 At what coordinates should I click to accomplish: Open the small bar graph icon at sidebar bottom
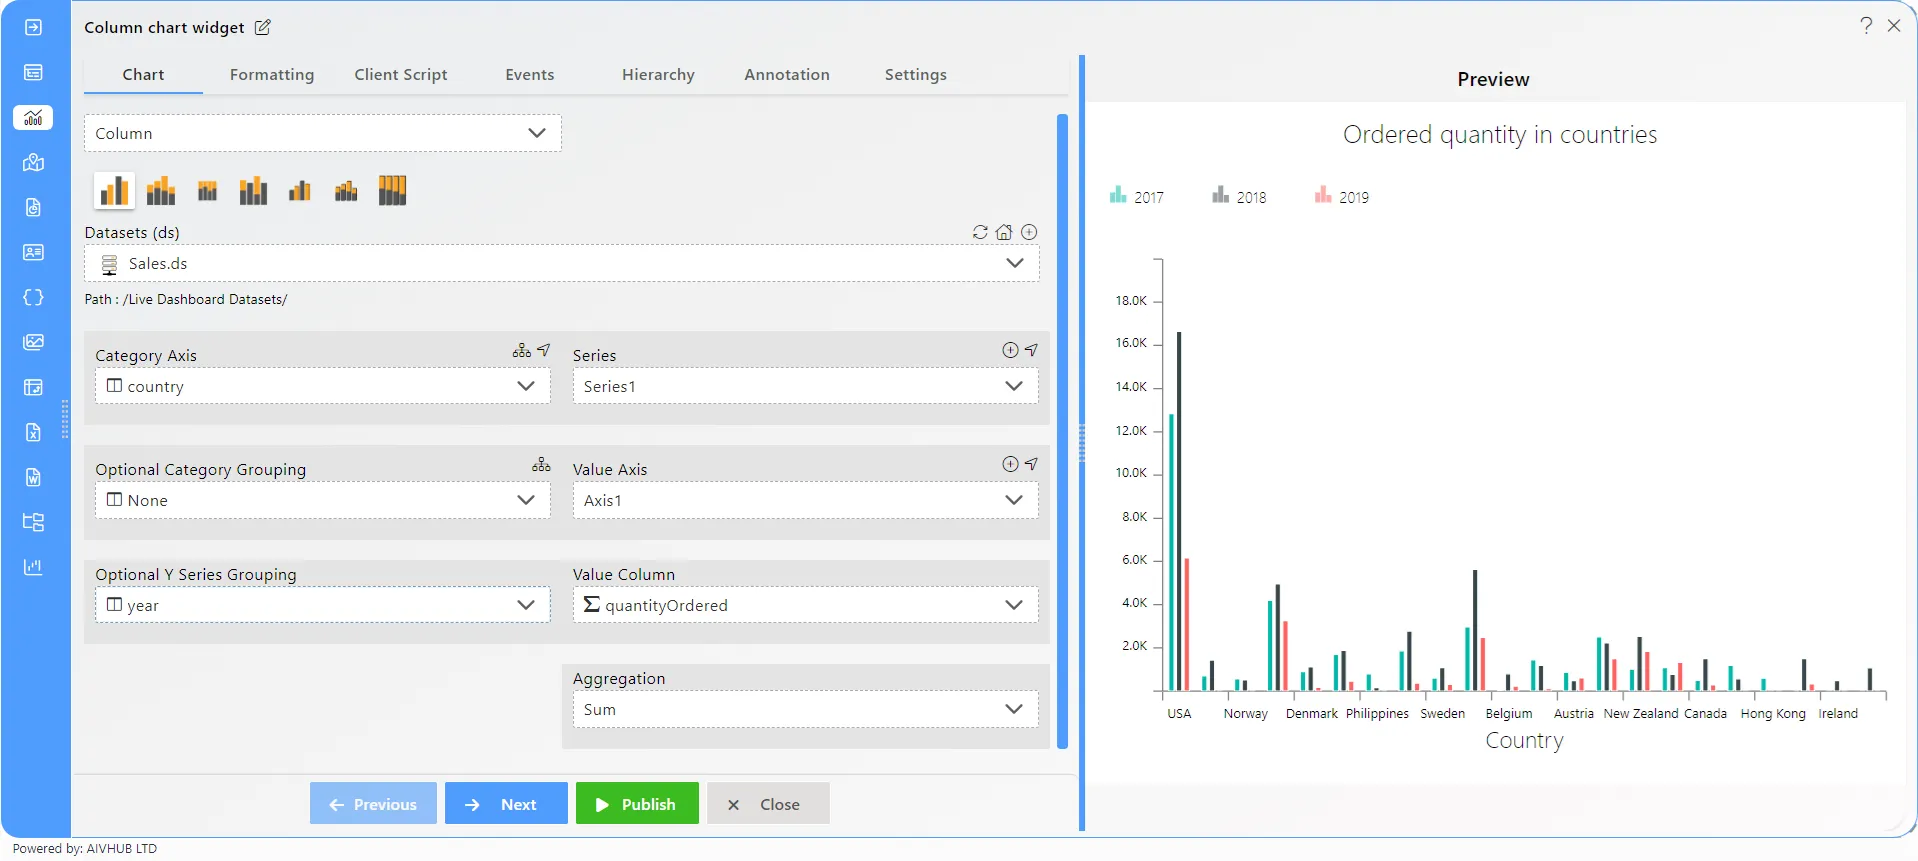coord(33,567)
